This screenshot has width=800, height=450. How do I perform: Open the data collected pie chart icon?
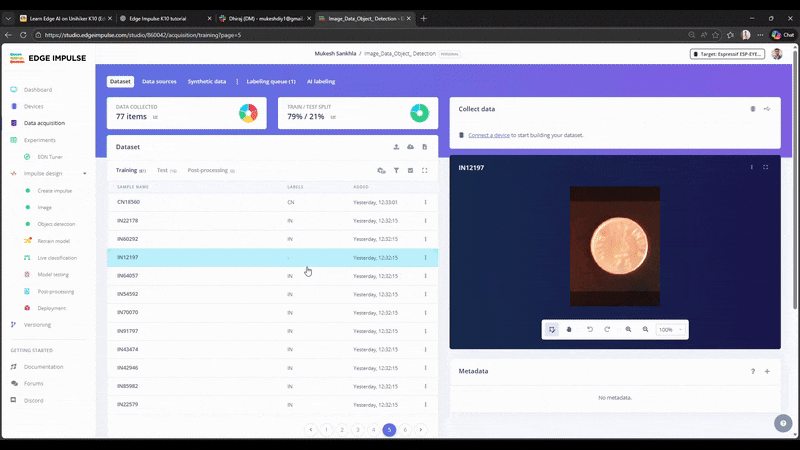pos(248,113)
